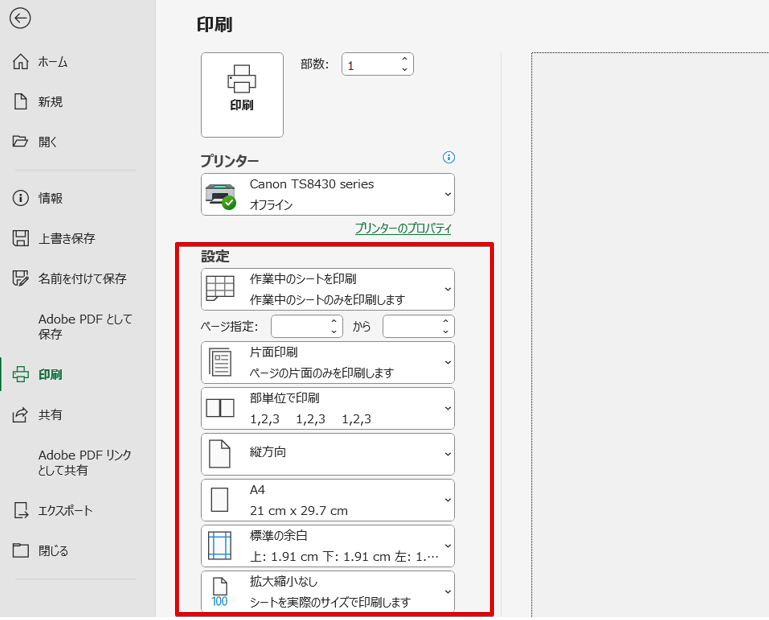Increment the end page after から
769x620 pixels.
tap(446, 321)
